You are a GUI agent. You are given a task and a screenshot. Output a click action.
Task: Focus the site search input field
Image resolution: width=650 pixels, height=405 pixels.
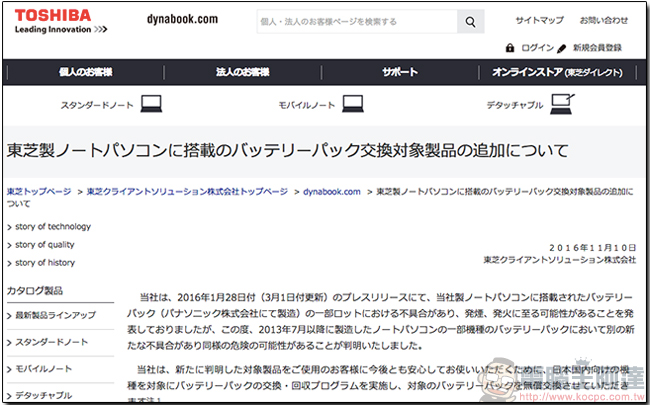tap(357, 22)
